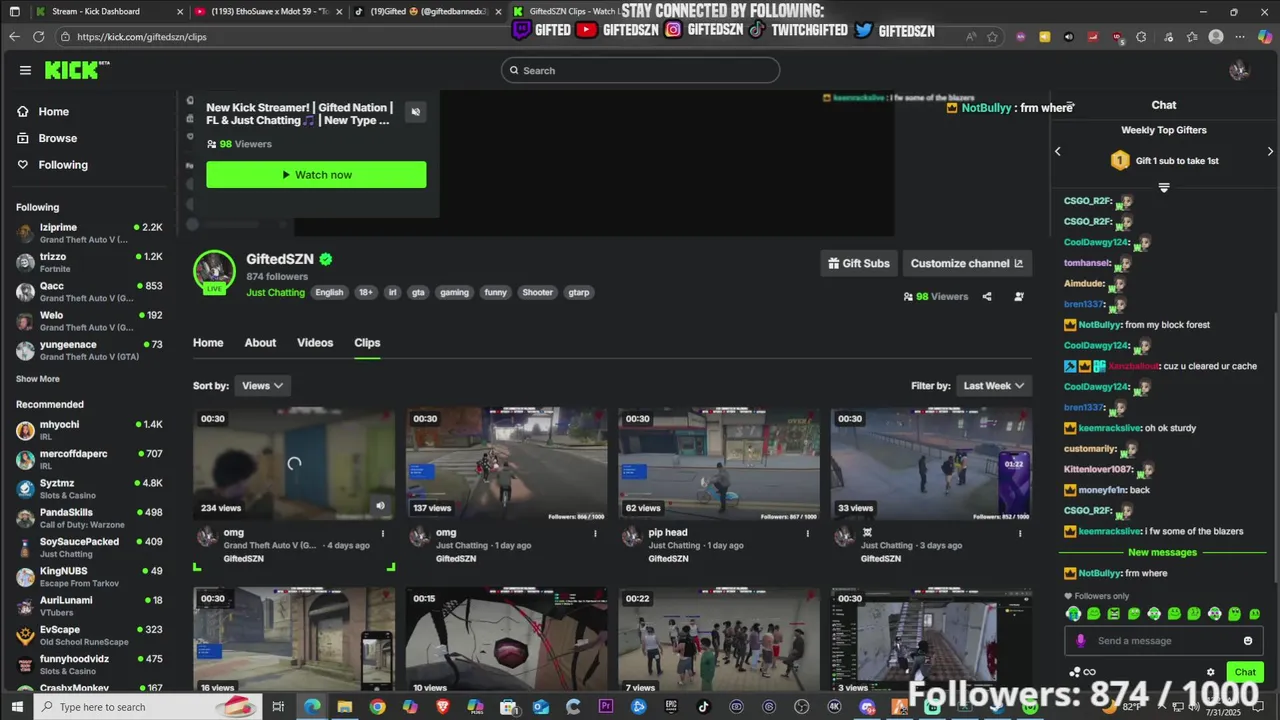This screenshot has height=720, width=1280.
Task: Open trizzo channel in Following list
Action: pos(89,262)
